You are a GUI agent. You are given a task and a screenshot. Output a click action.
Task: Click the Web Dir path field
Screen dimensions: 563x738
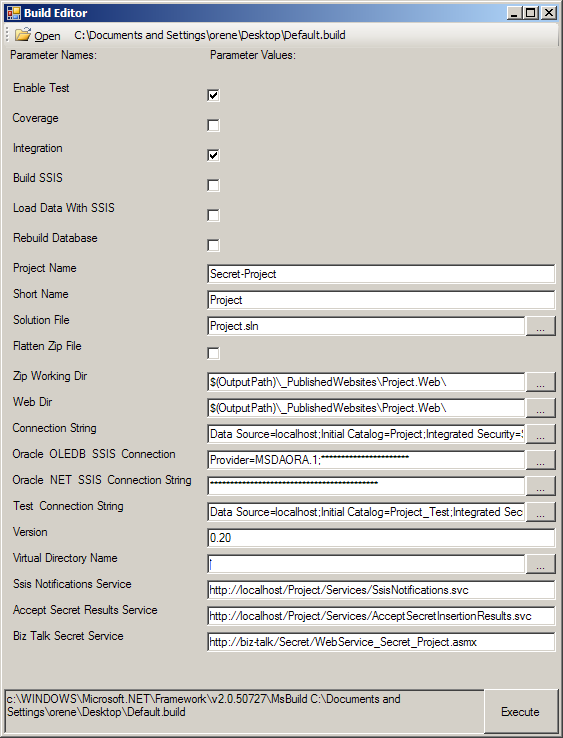(x=366, y=408)
